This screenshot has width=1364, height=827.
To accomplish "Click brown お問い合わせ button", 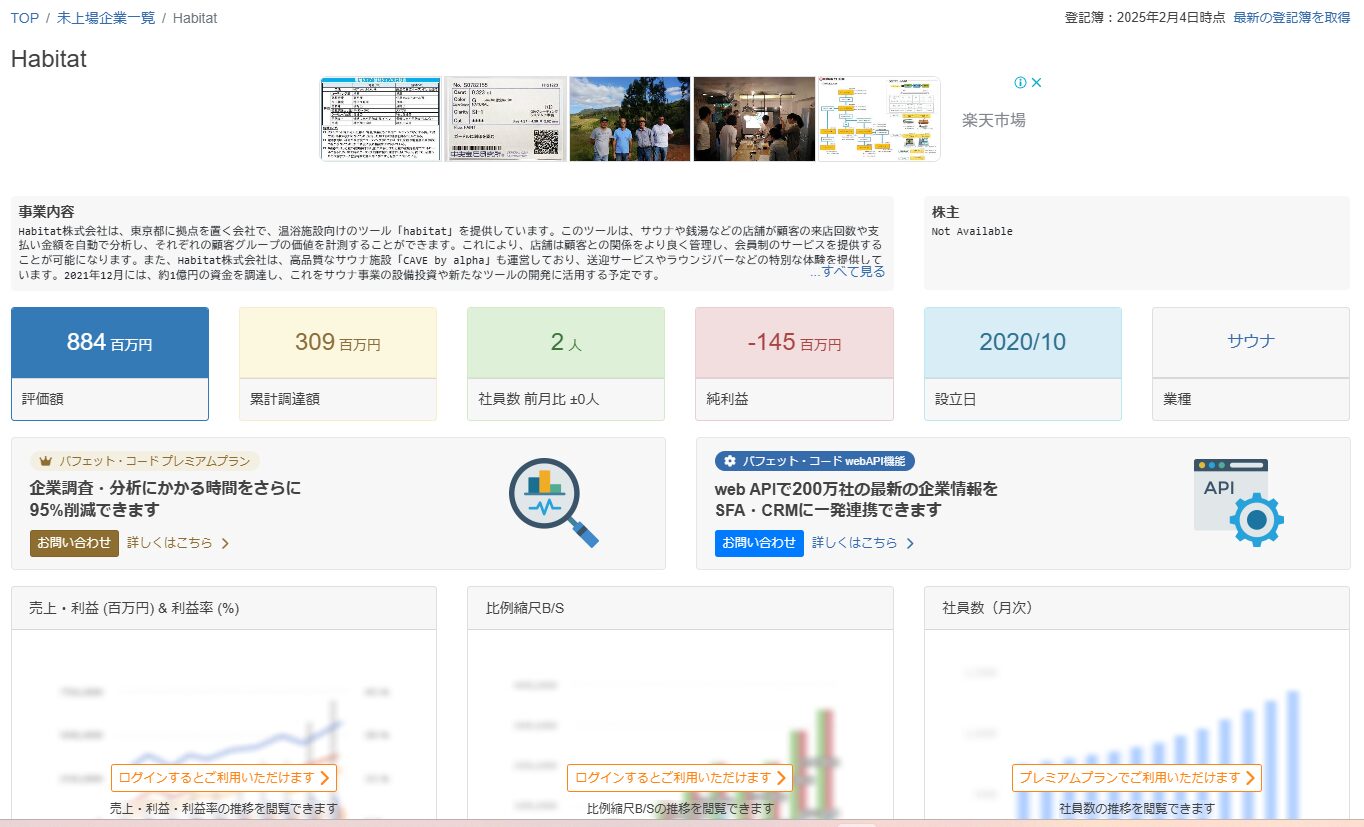I will tap(74, 543).
